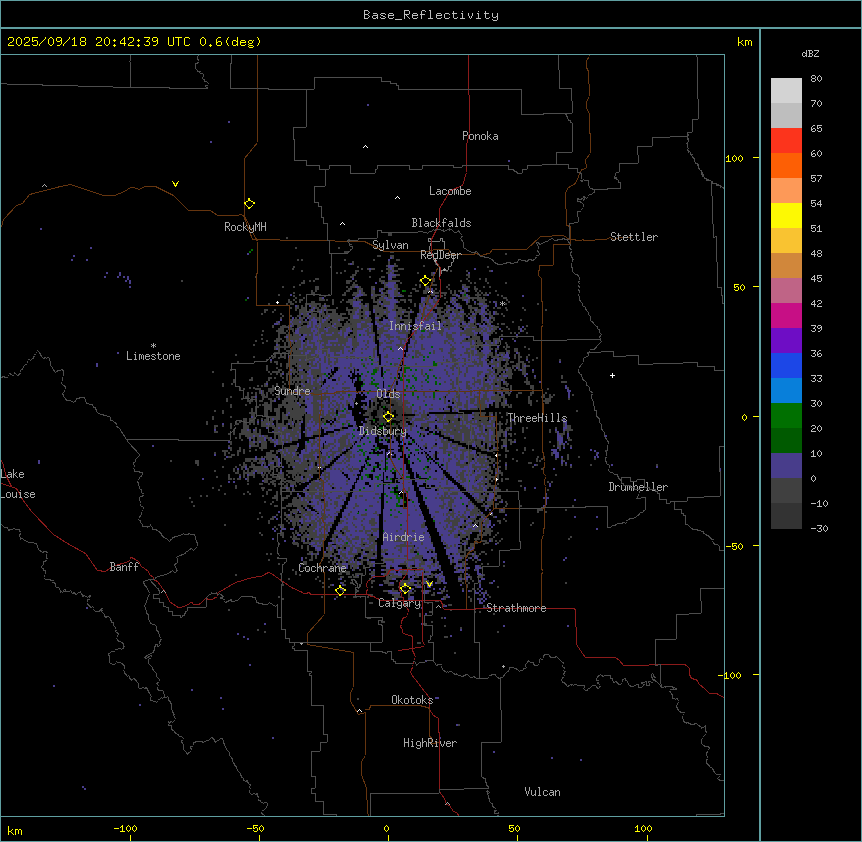This screenshot has width=862, height=842.
Task: Select the radar site diamond above Didsbury
Action: [x=389, y=416]
